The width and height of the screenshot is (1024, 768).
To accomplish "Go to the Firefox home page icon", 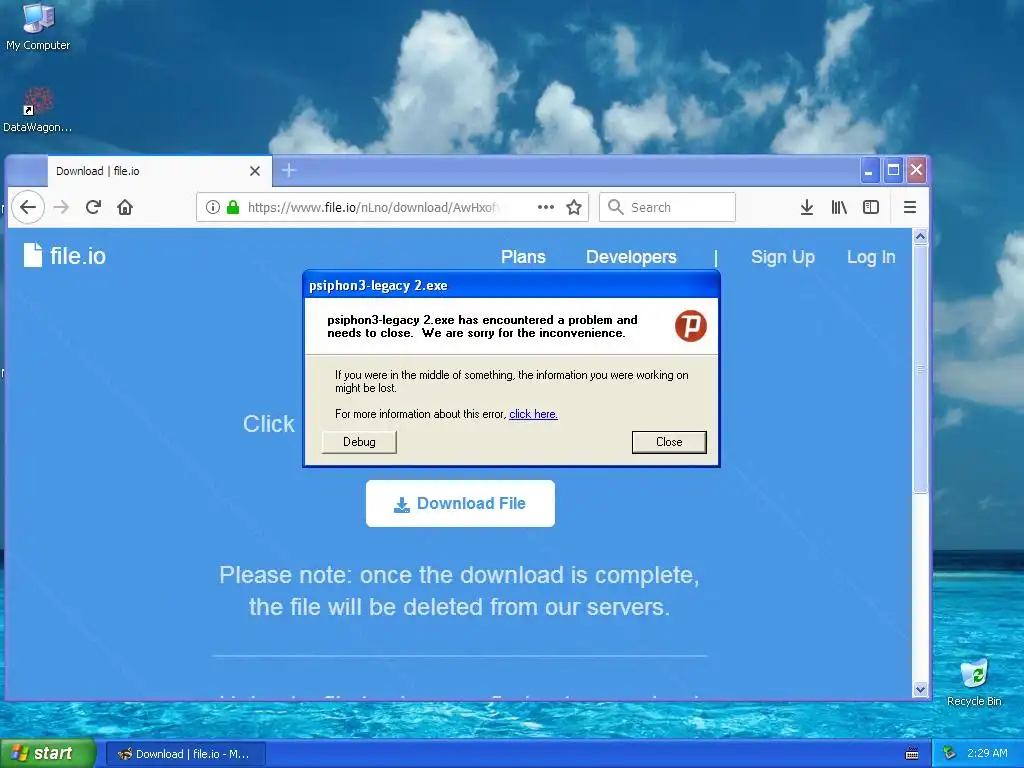I will [125, 207].
